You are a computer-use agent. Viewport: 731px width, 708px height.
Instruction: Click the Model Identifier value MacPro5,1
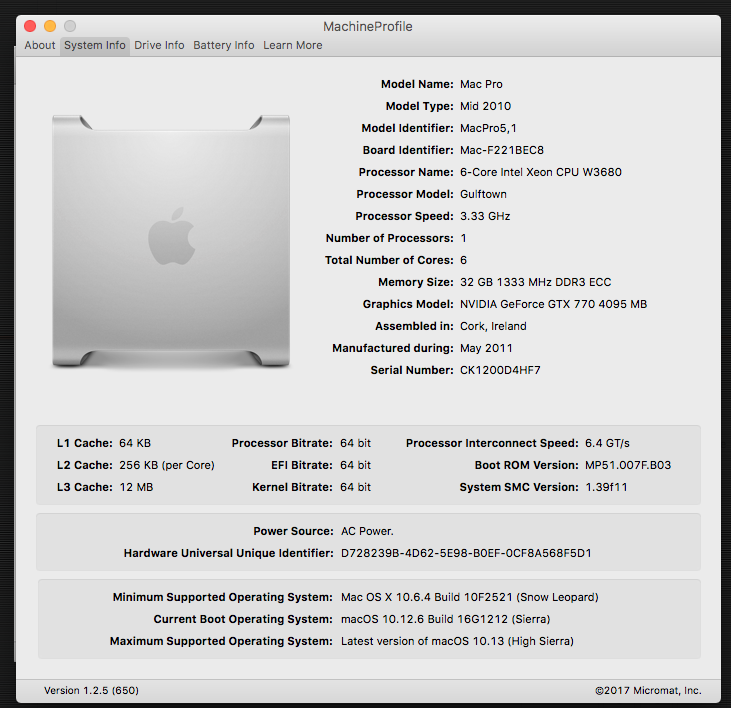pyautogui.click(x=488, y=128)
